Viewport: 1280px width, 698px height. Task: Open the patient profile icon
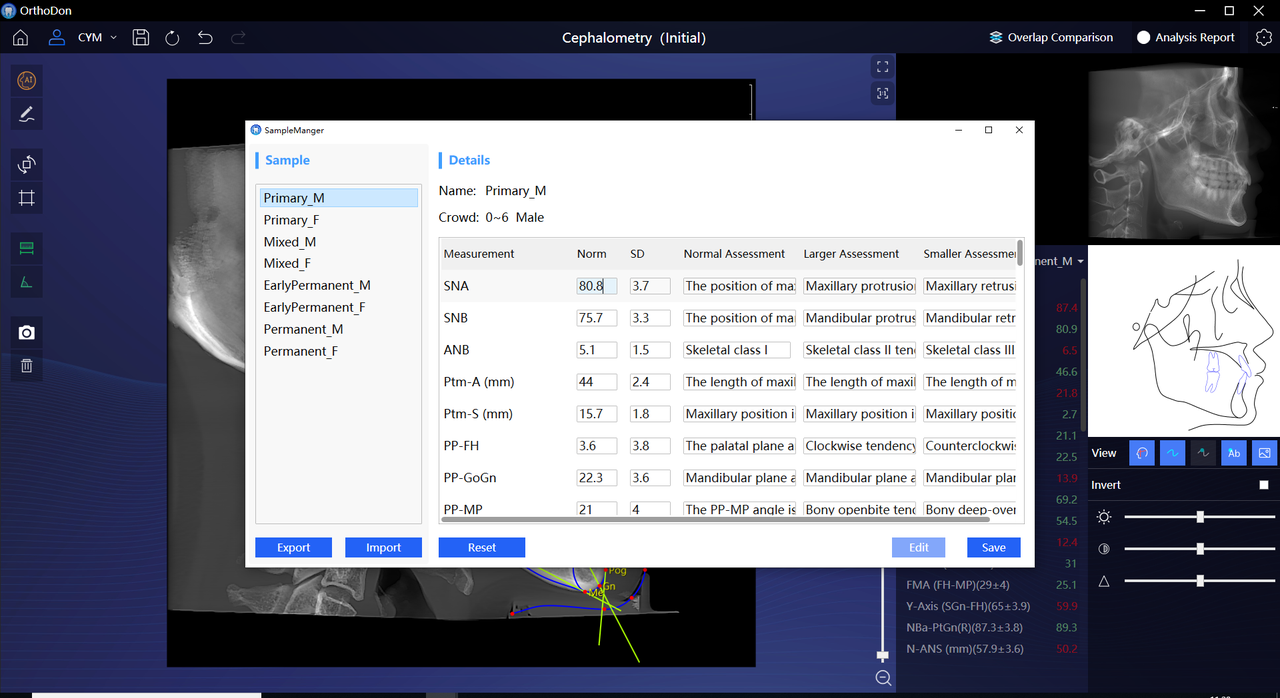[x=57, y=38]
